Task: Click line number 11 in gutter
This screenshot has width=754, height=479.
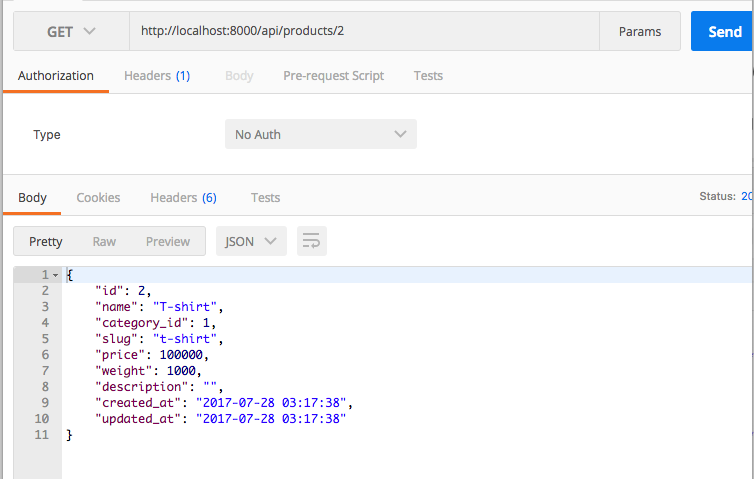Action: click(x=42, y=435)
